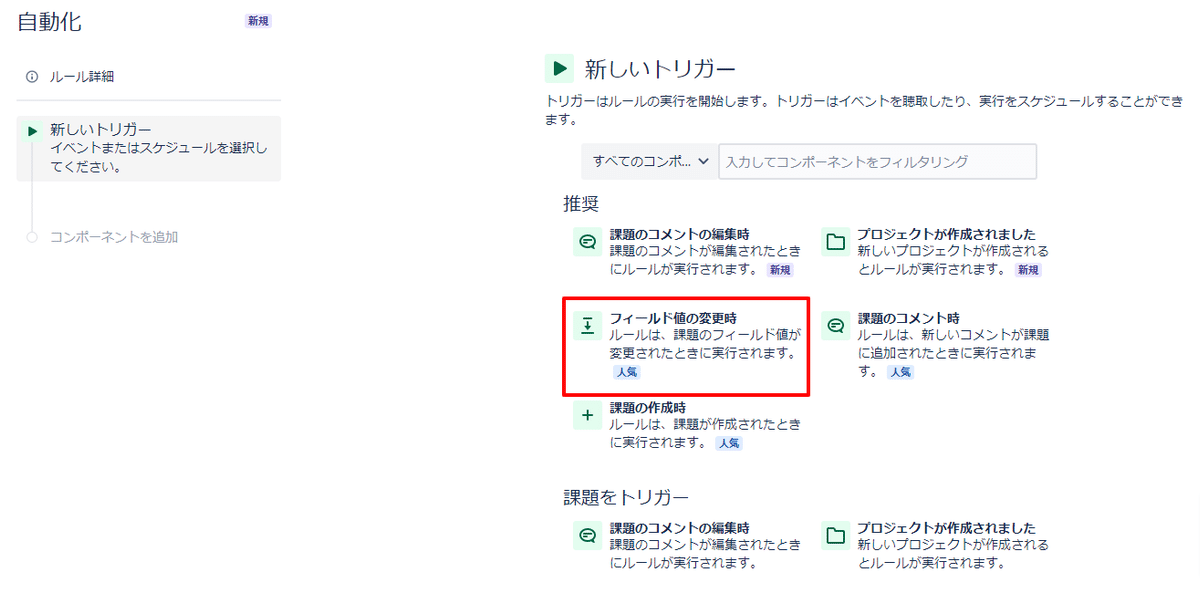Click the green play icon beside 新しいトリガー heading
Image resolution: width=1200 pixels, height=593 pixels.
pos(559,68)
